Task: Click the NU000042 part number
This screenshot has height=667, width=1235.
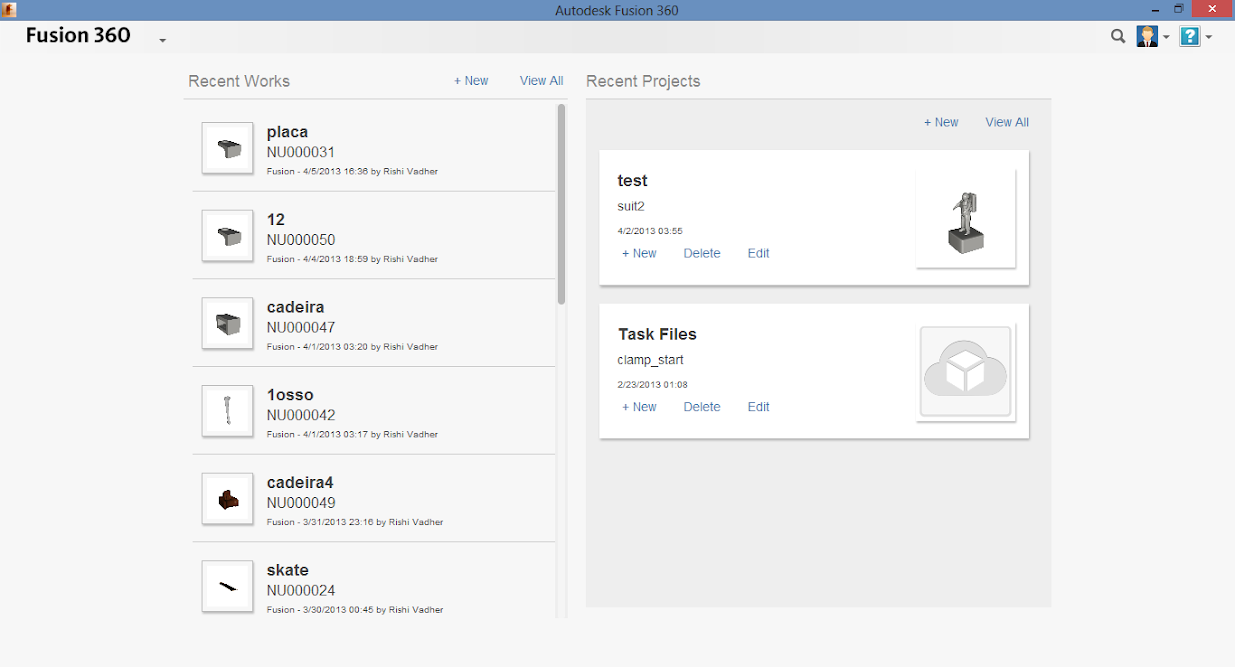Action: 301,415
